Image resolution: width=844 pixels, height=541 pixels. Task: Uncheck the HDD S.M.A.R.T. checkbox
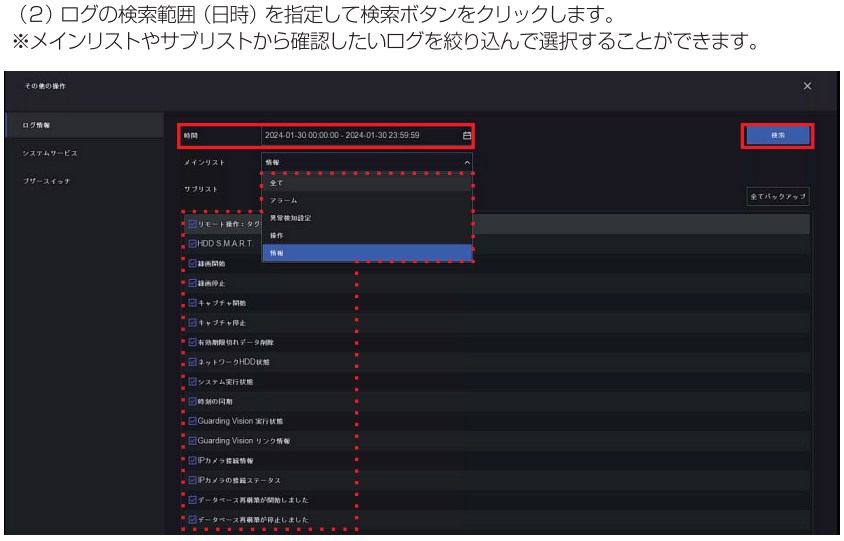(193, 243)
